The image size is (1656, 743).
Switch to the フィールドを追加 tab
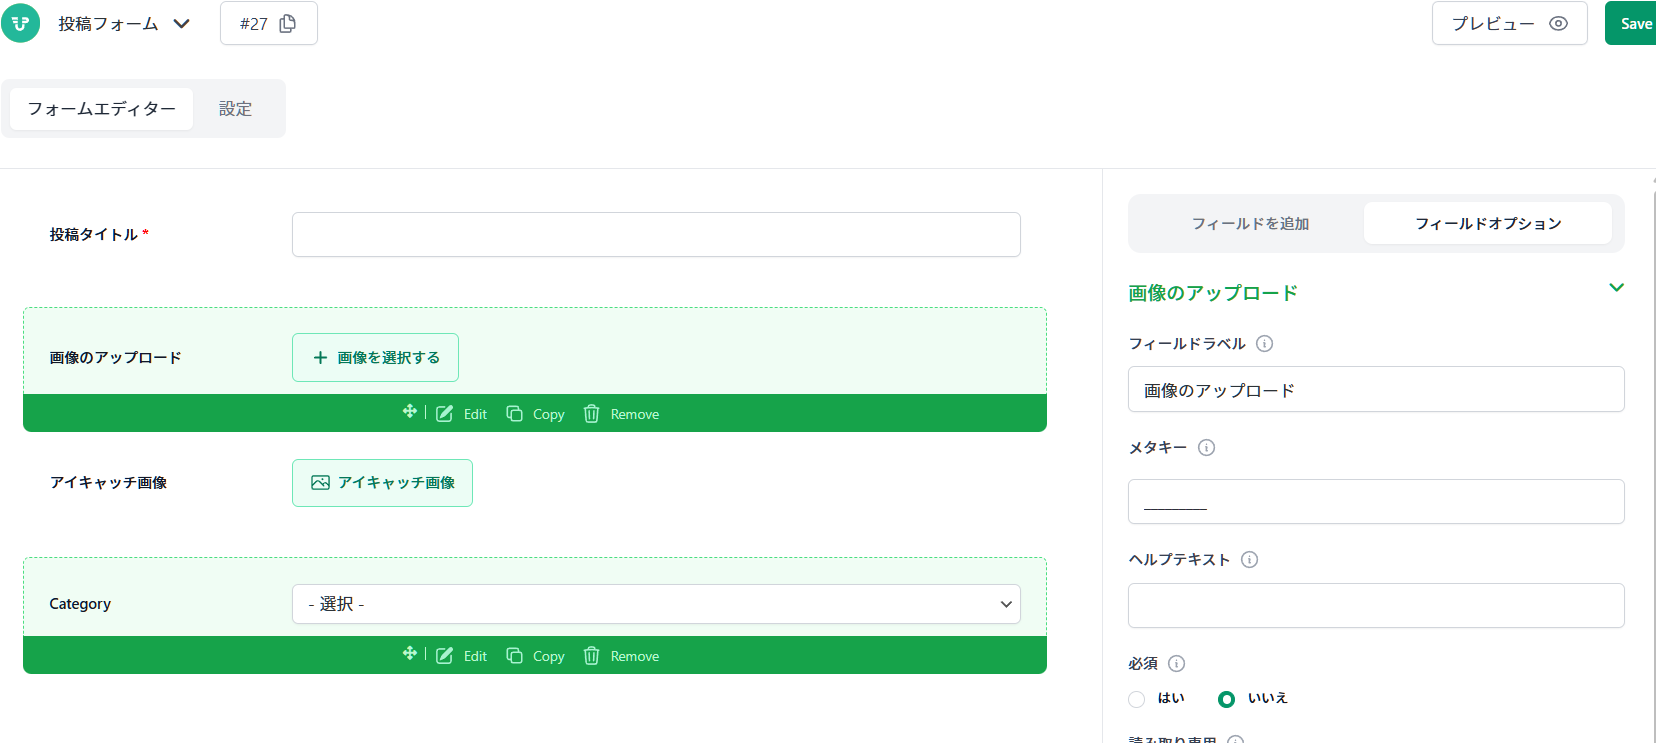[x=1250, y=224]
